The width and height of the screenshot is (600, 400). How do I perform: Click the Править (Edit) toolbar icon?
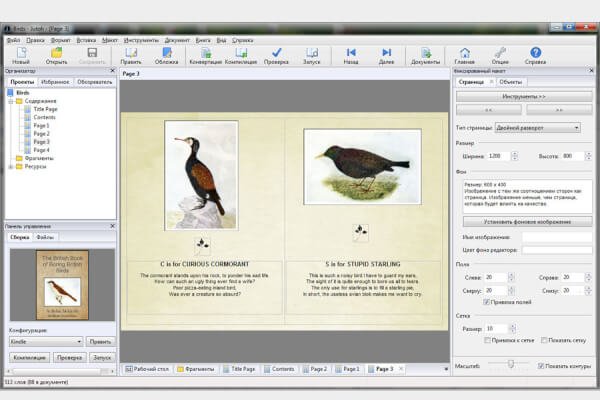(131, 56)
